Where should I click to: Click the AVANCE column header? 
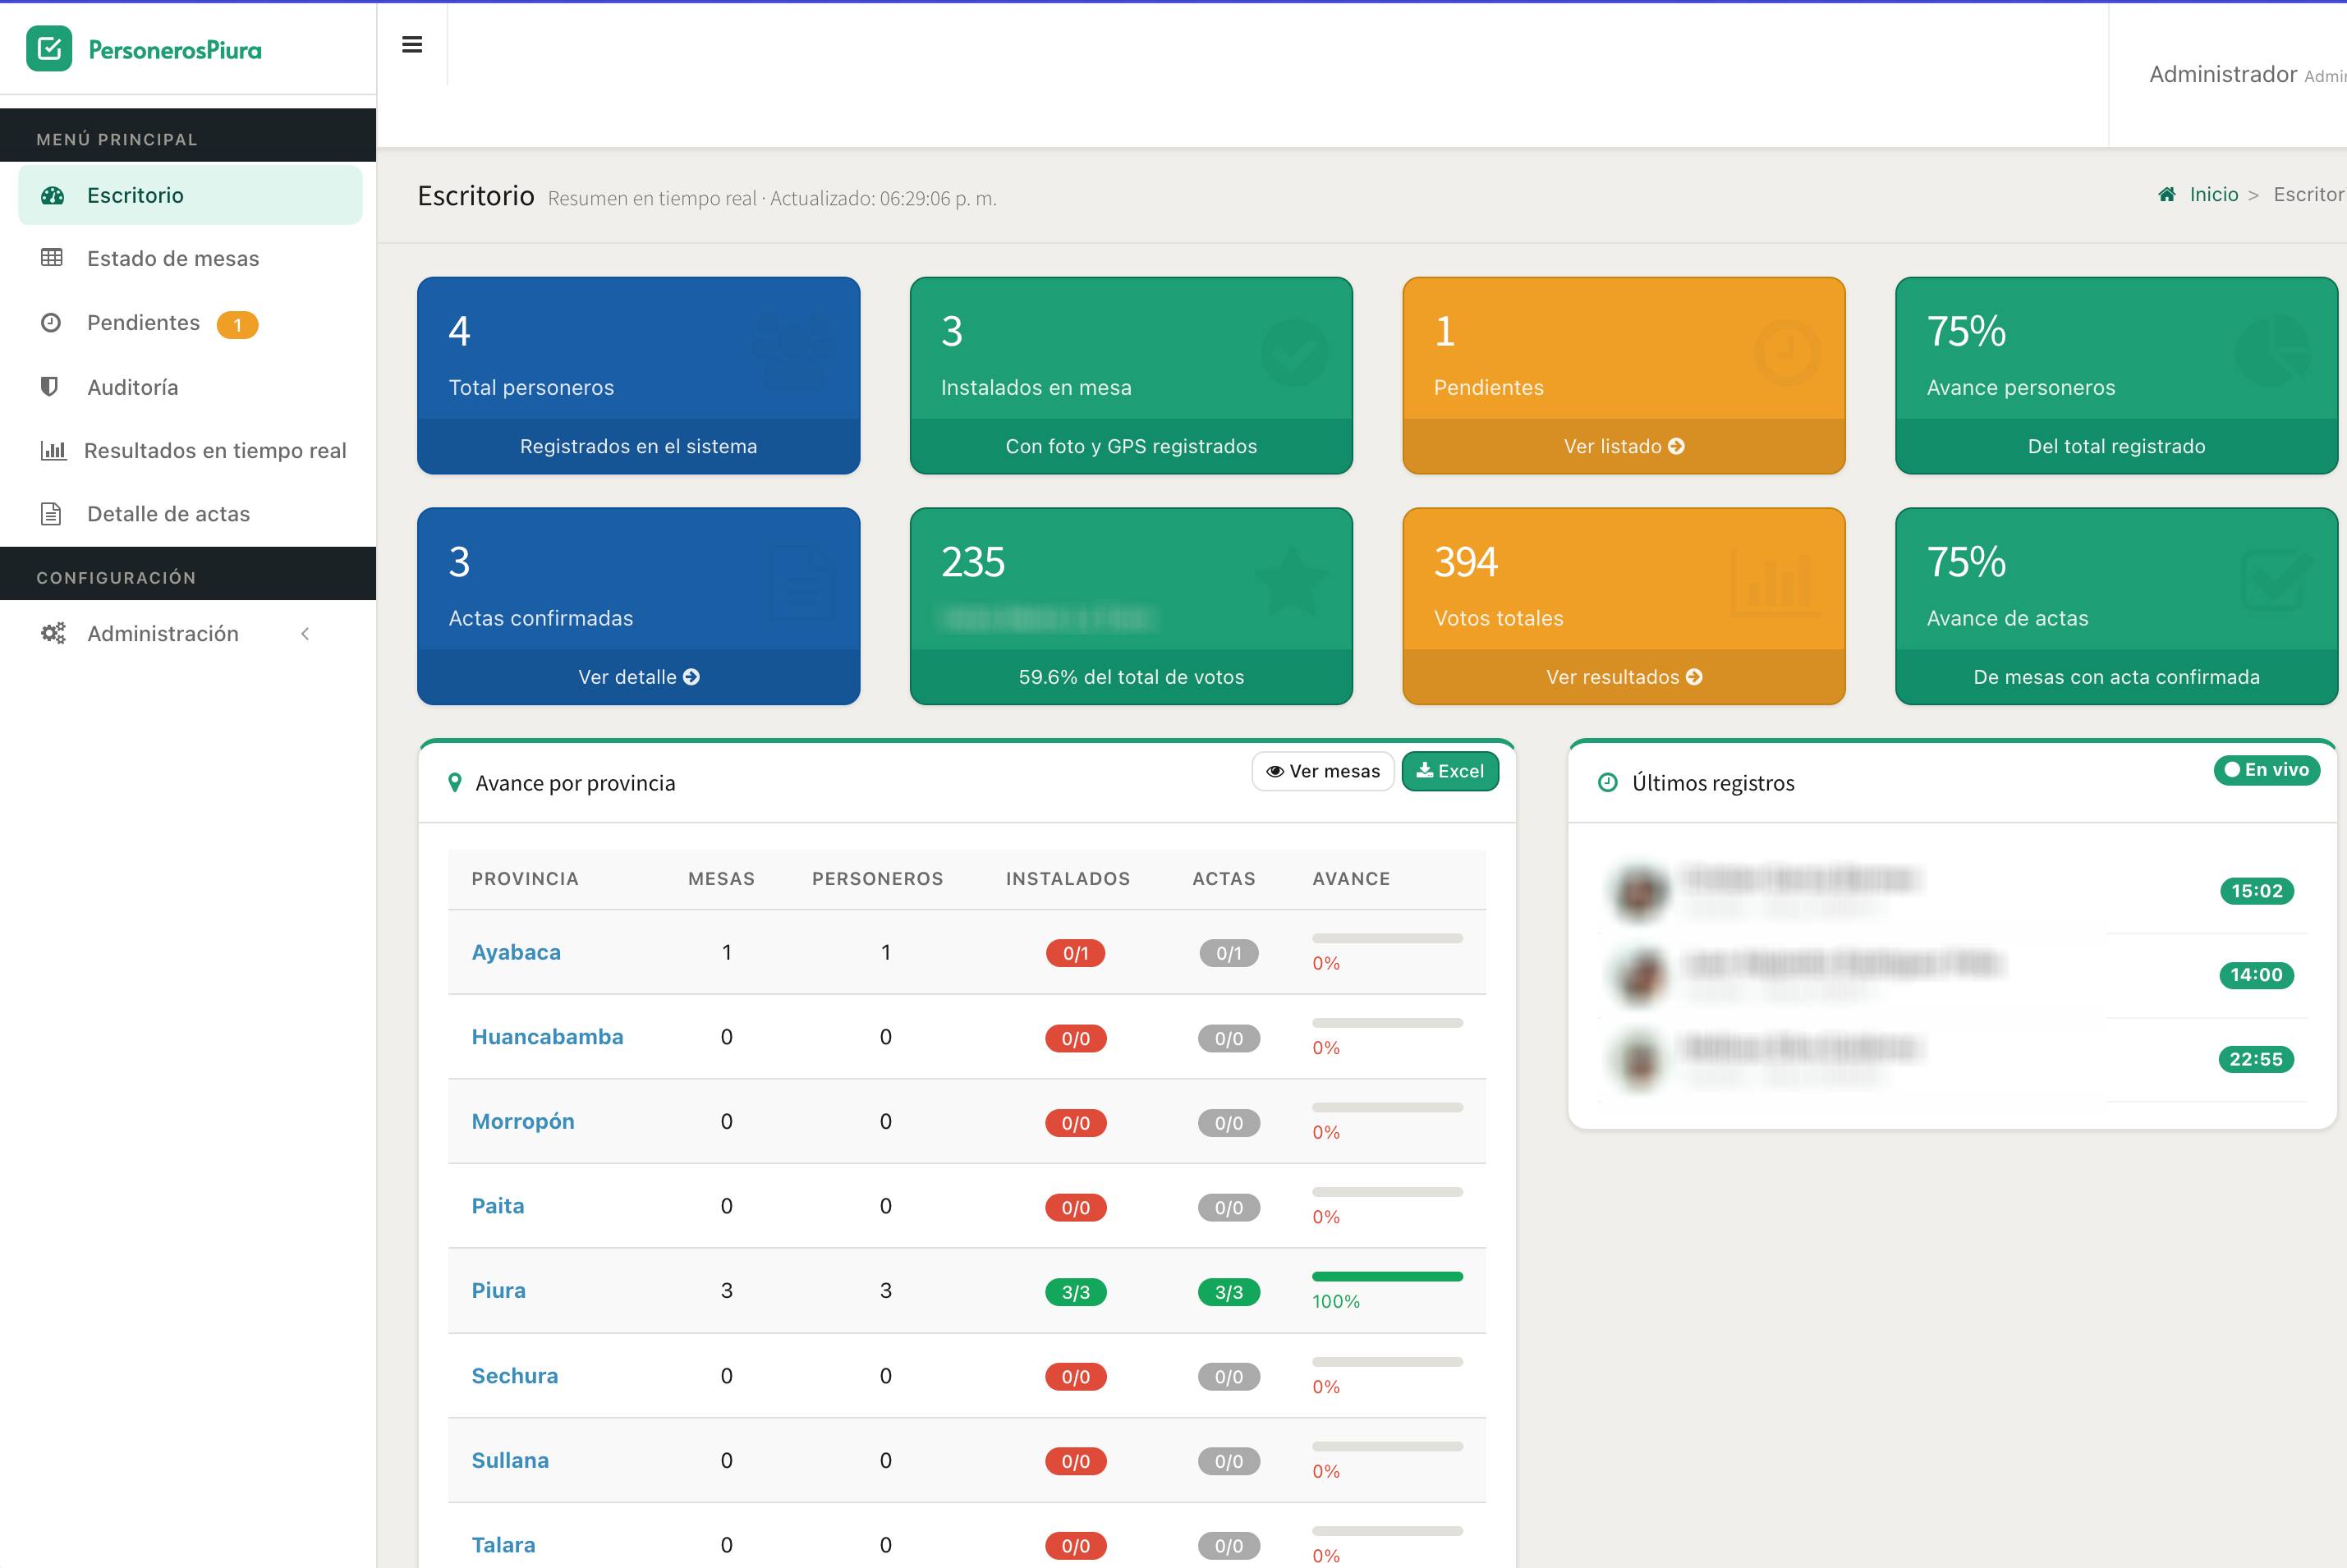click(x=1351, y=878)
